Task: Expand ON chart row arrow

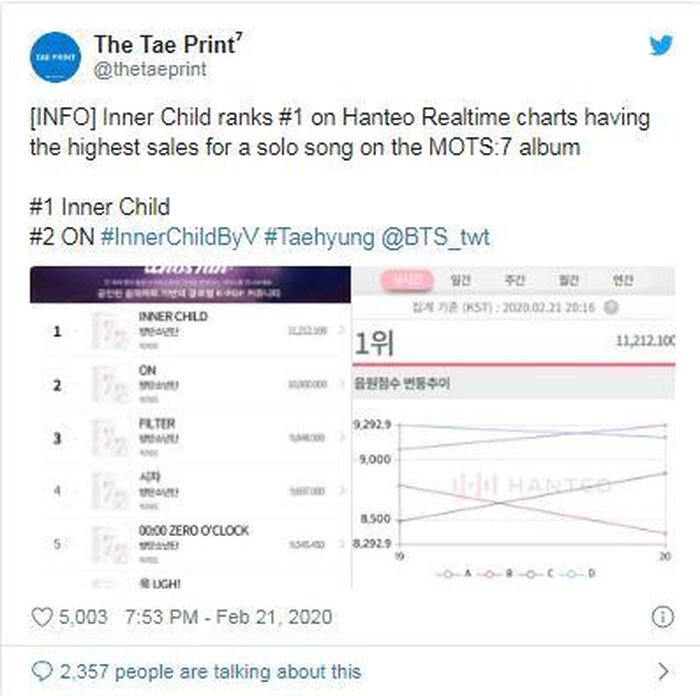Action: (342, 383)
